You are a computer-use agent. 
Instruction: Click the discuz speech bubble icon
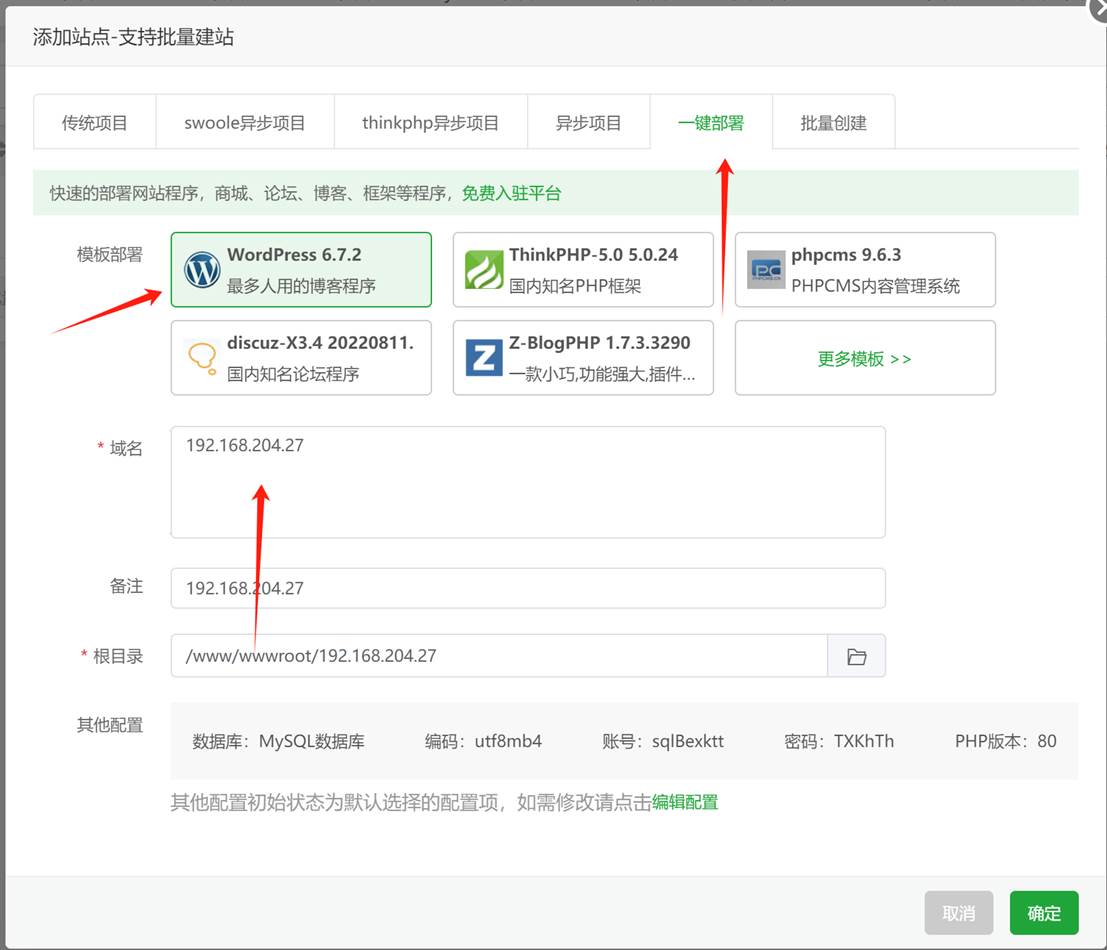[202, 358]
